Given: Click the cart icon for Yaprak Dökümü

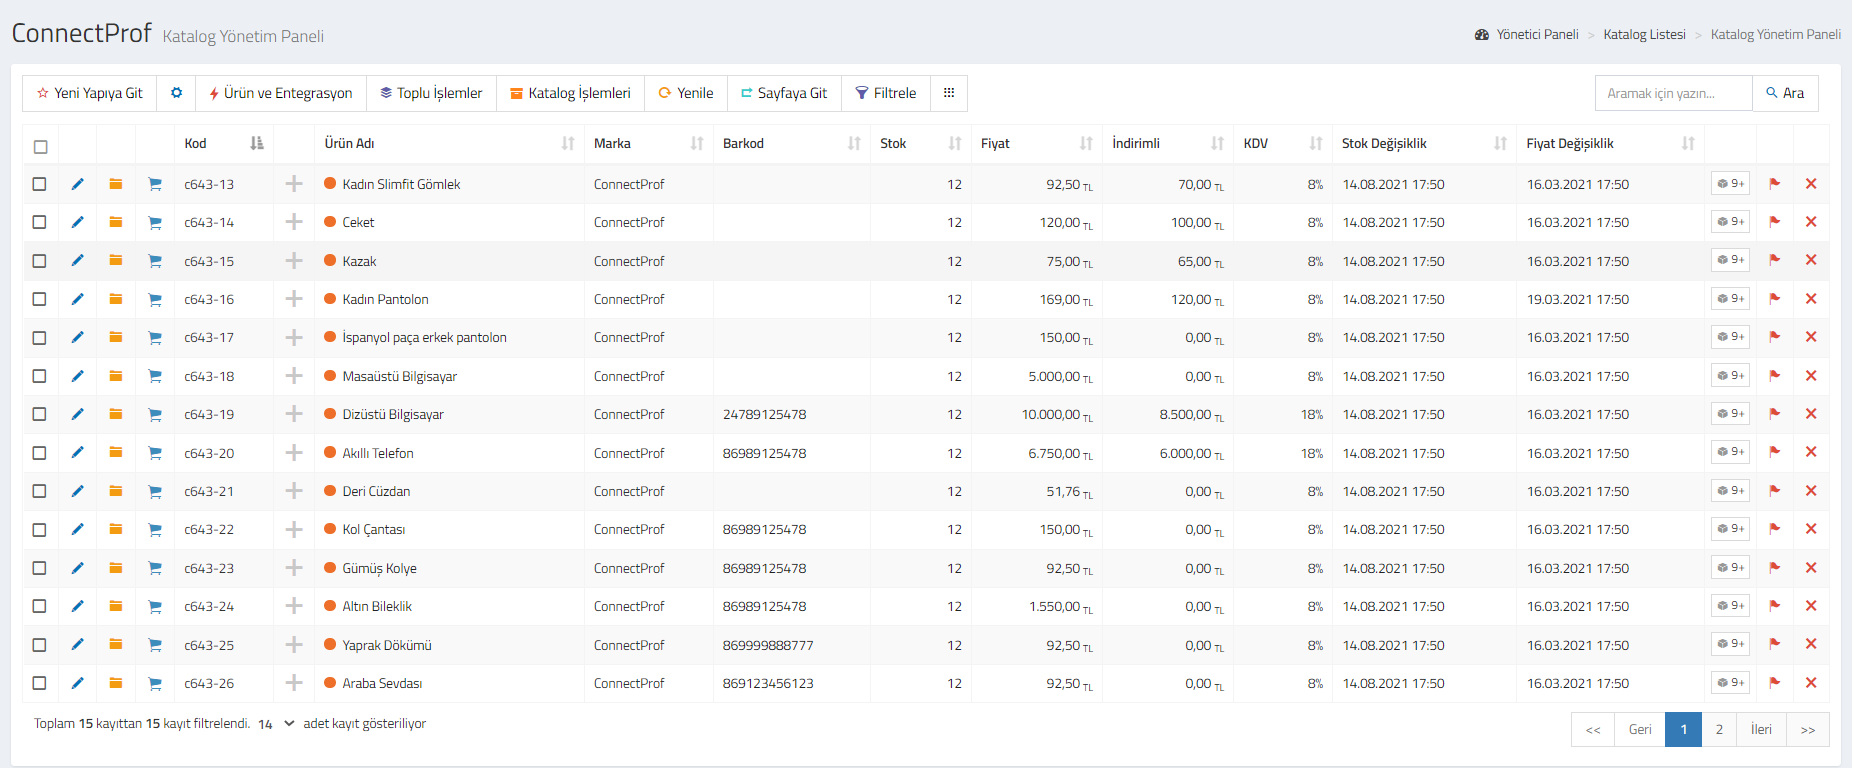Looking at the screenshot, I should point(155,645).
